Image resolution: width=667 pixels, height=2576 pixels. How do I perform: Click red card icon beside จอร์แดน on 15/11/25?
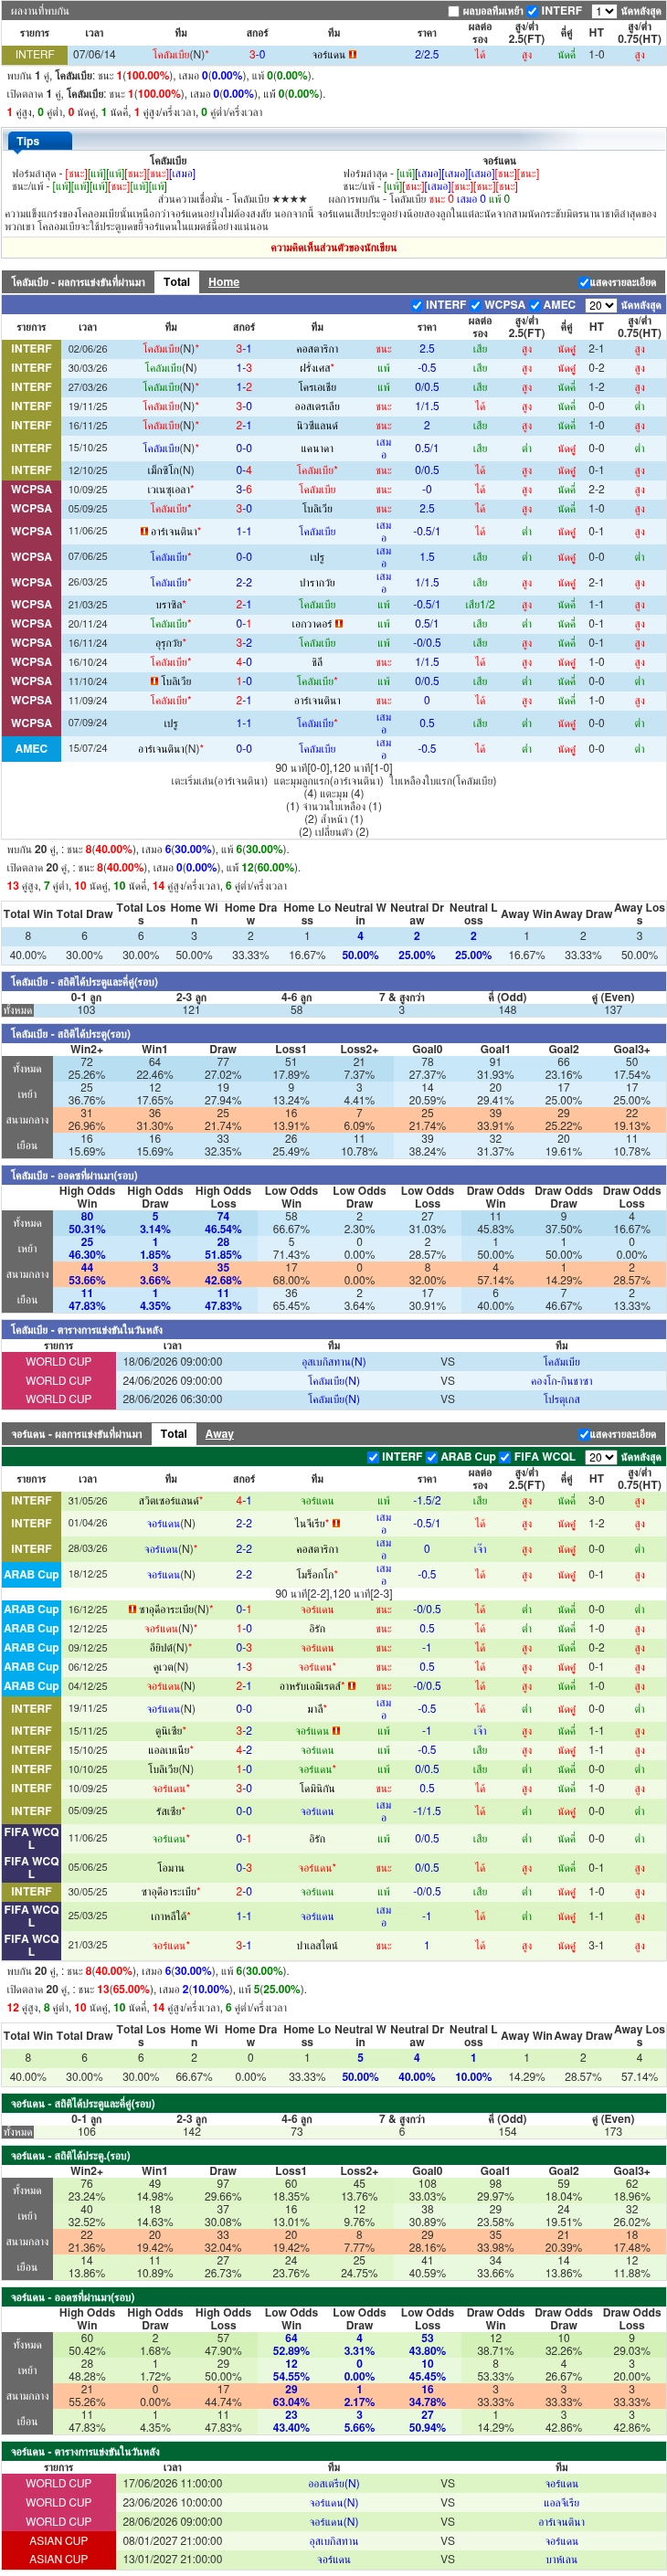click(335, 1731)
